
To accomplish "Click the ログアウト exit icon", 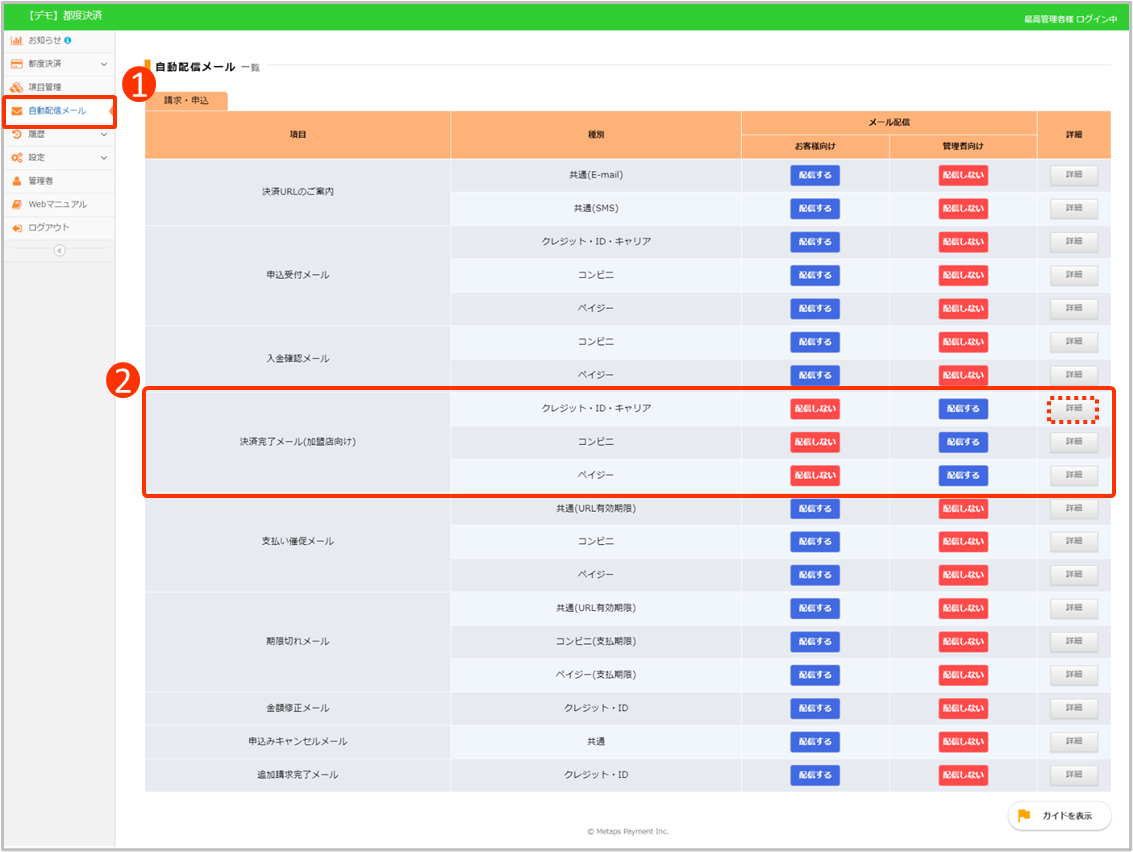I will [16, 228].
